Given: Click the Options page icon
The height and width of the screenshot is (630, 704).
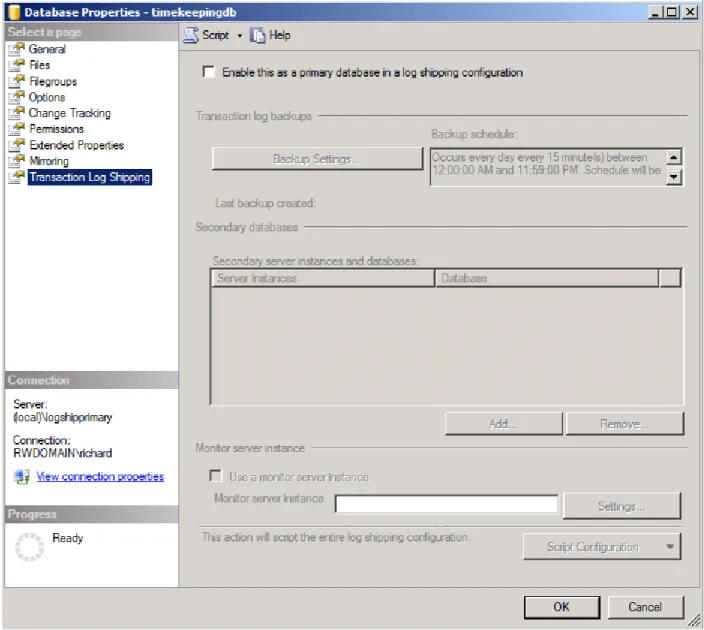Looking at the screenshot, I should point(17,97).
